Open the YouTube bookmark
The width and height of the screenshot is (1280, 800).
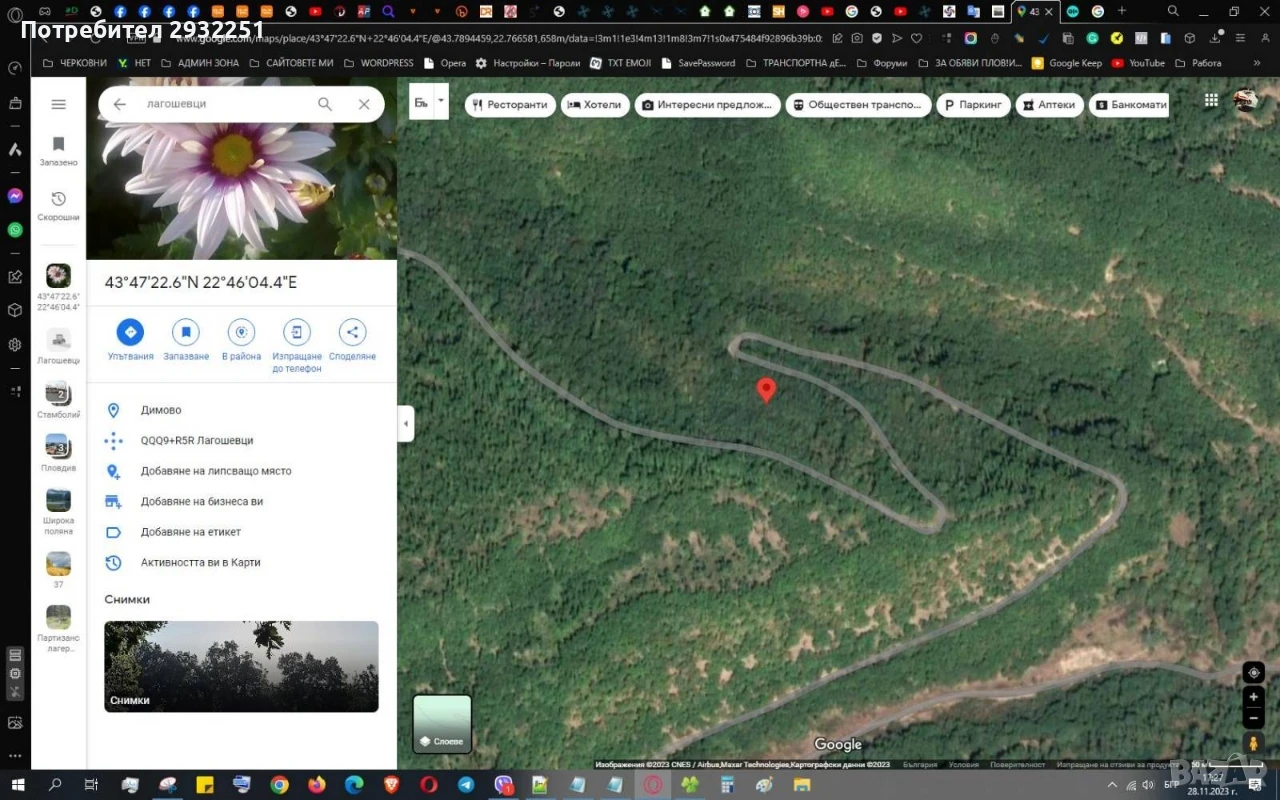point(1138,63)
